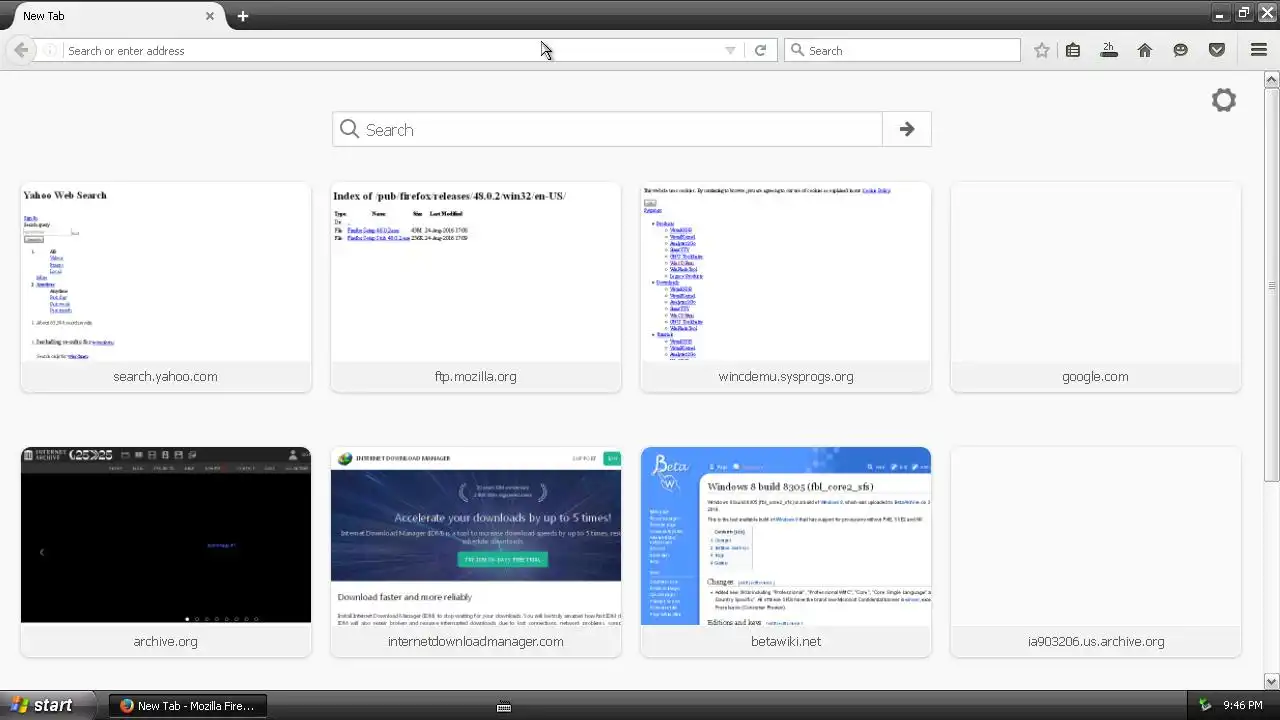Submit search with the arrow button
The height and width of the screenshot is (720, 1280).
(x=907, y=129)
